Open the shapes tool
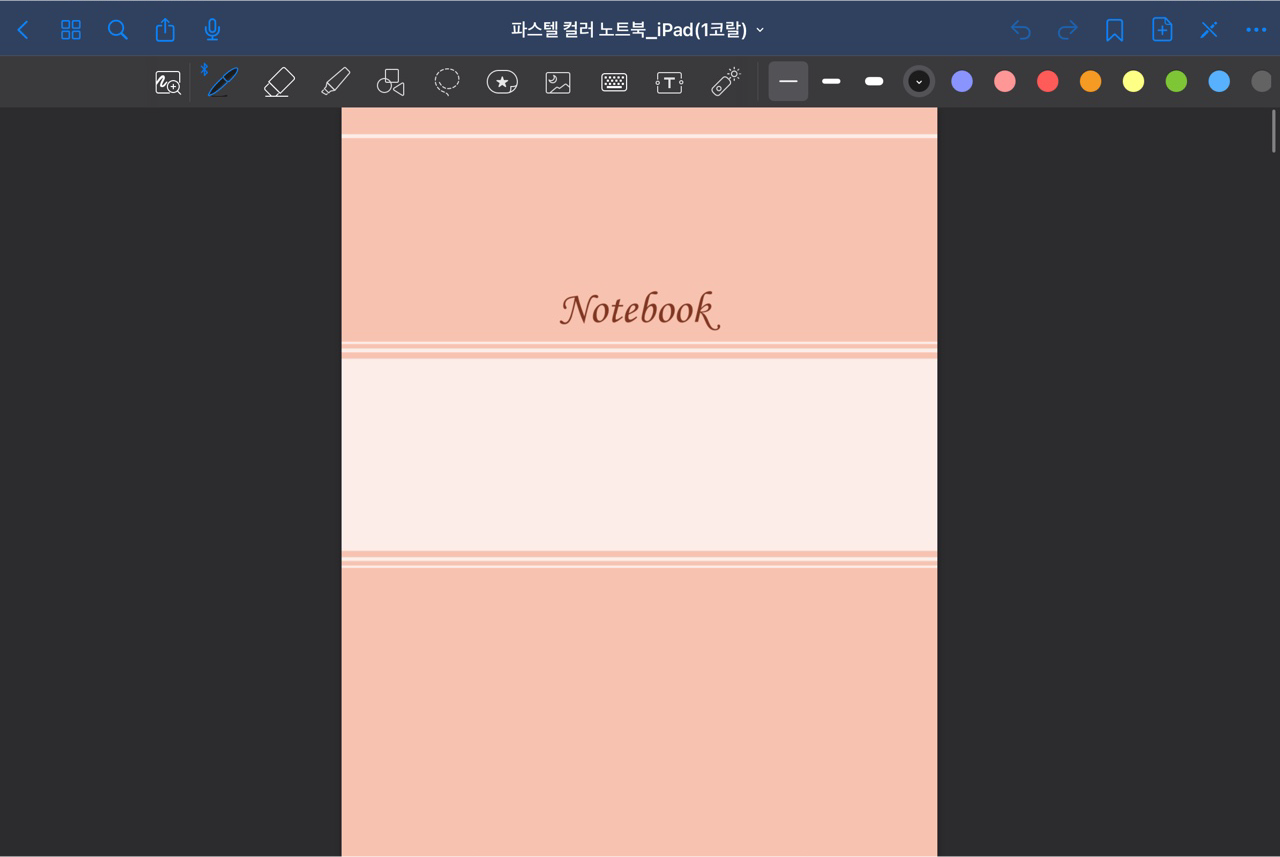The height and width of the screenshot is (857, 1280). [x=390, y=81]
